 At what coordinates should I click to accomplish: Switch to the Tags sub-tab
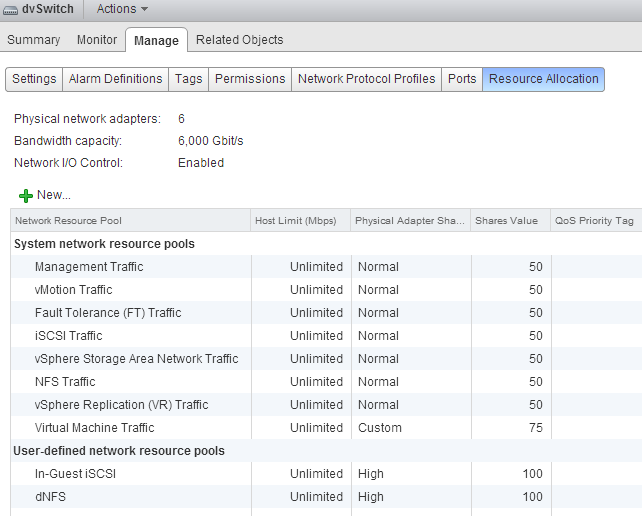coord(188,79)
